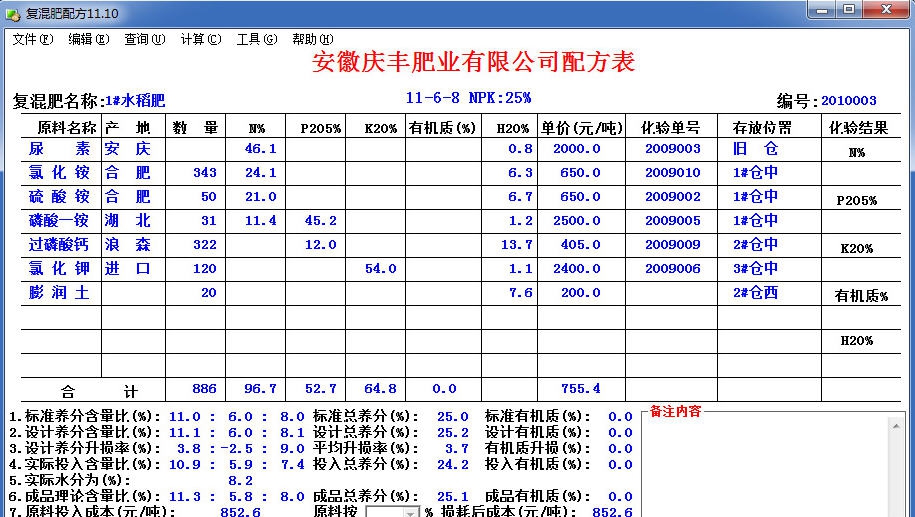The width and height of the screenshot is (915, 517).
Task: Click the 实际水分 value 8.2
Action: (240, 481)
